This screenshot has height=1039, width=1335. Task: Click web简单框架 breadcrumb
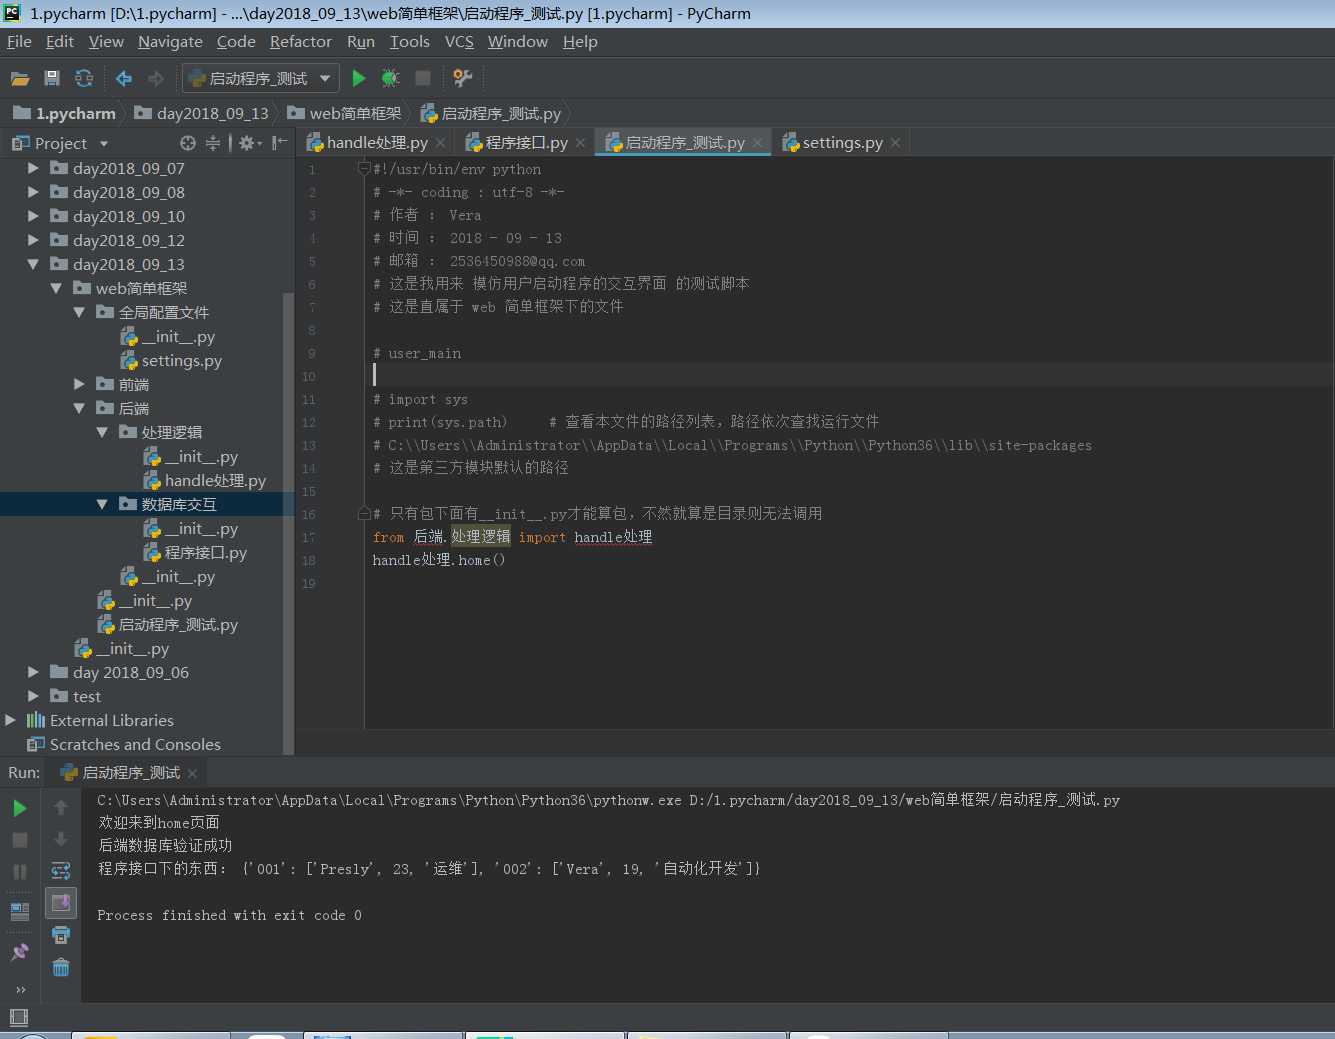click(x=345, y=113)
